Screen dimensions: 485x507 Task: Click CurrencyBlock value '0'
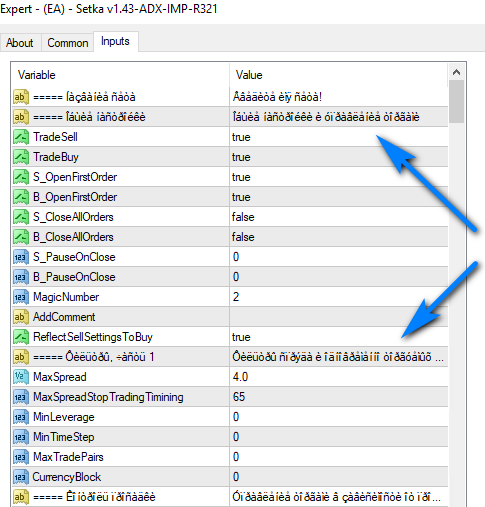236,477
